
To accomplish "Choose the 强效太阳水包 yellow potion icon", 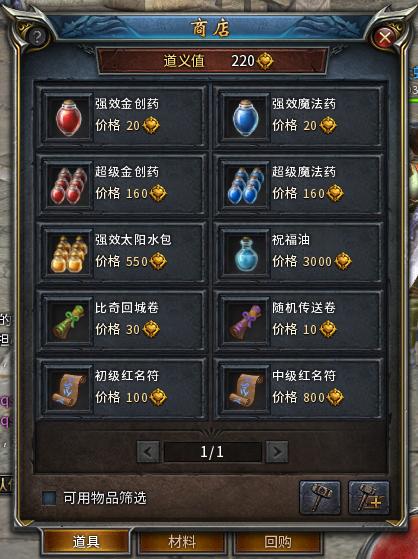I will pos(68,253).
